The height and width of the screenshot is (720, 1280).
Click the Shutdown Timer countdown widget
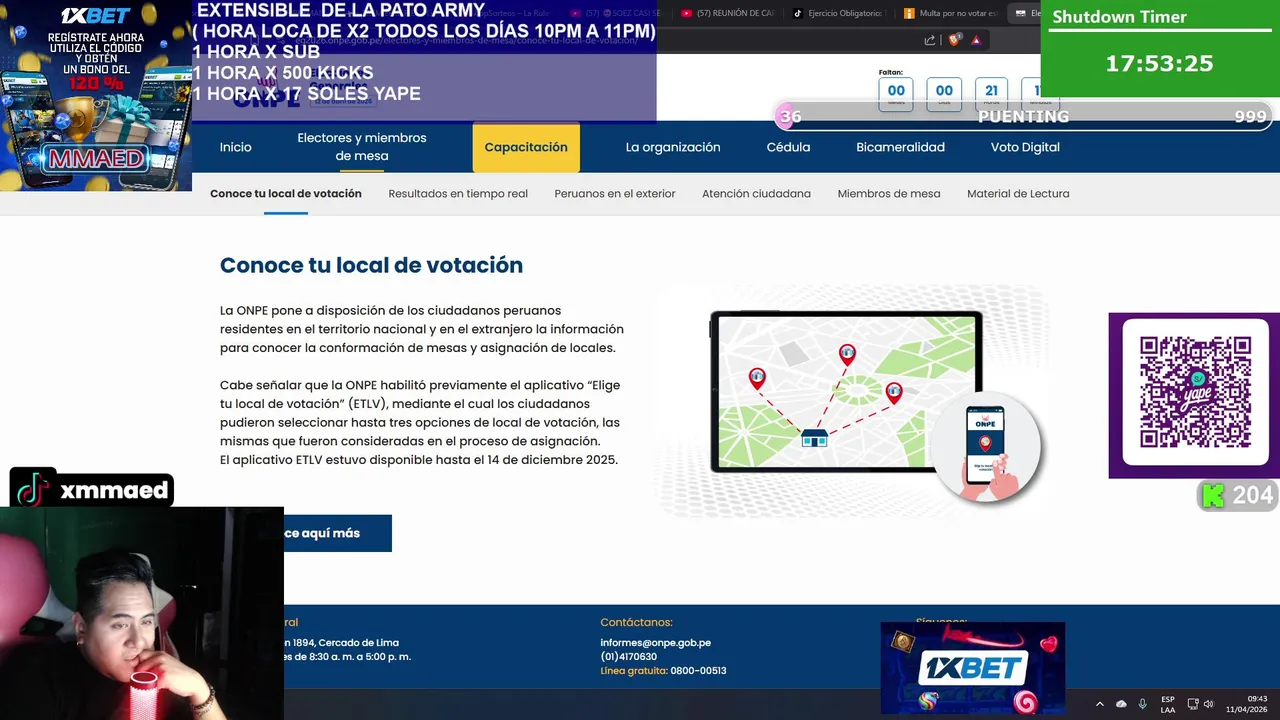tap(1160, 49)
